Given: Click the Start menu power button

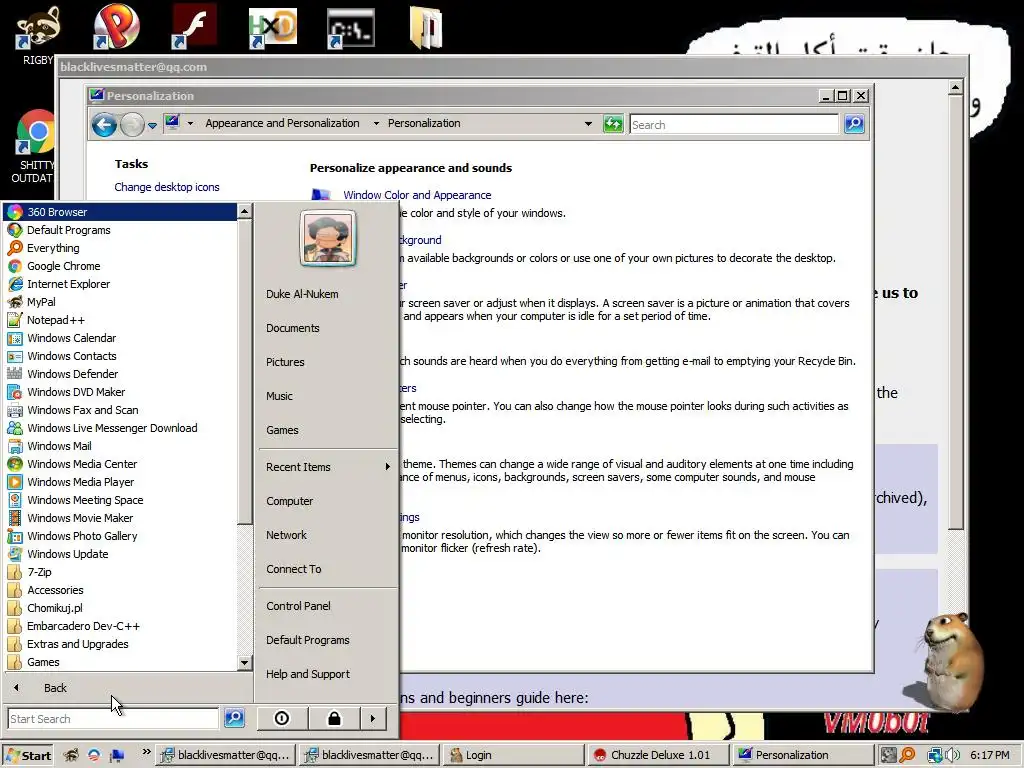Looking at the screenshot, I should (x=282, y=718).
